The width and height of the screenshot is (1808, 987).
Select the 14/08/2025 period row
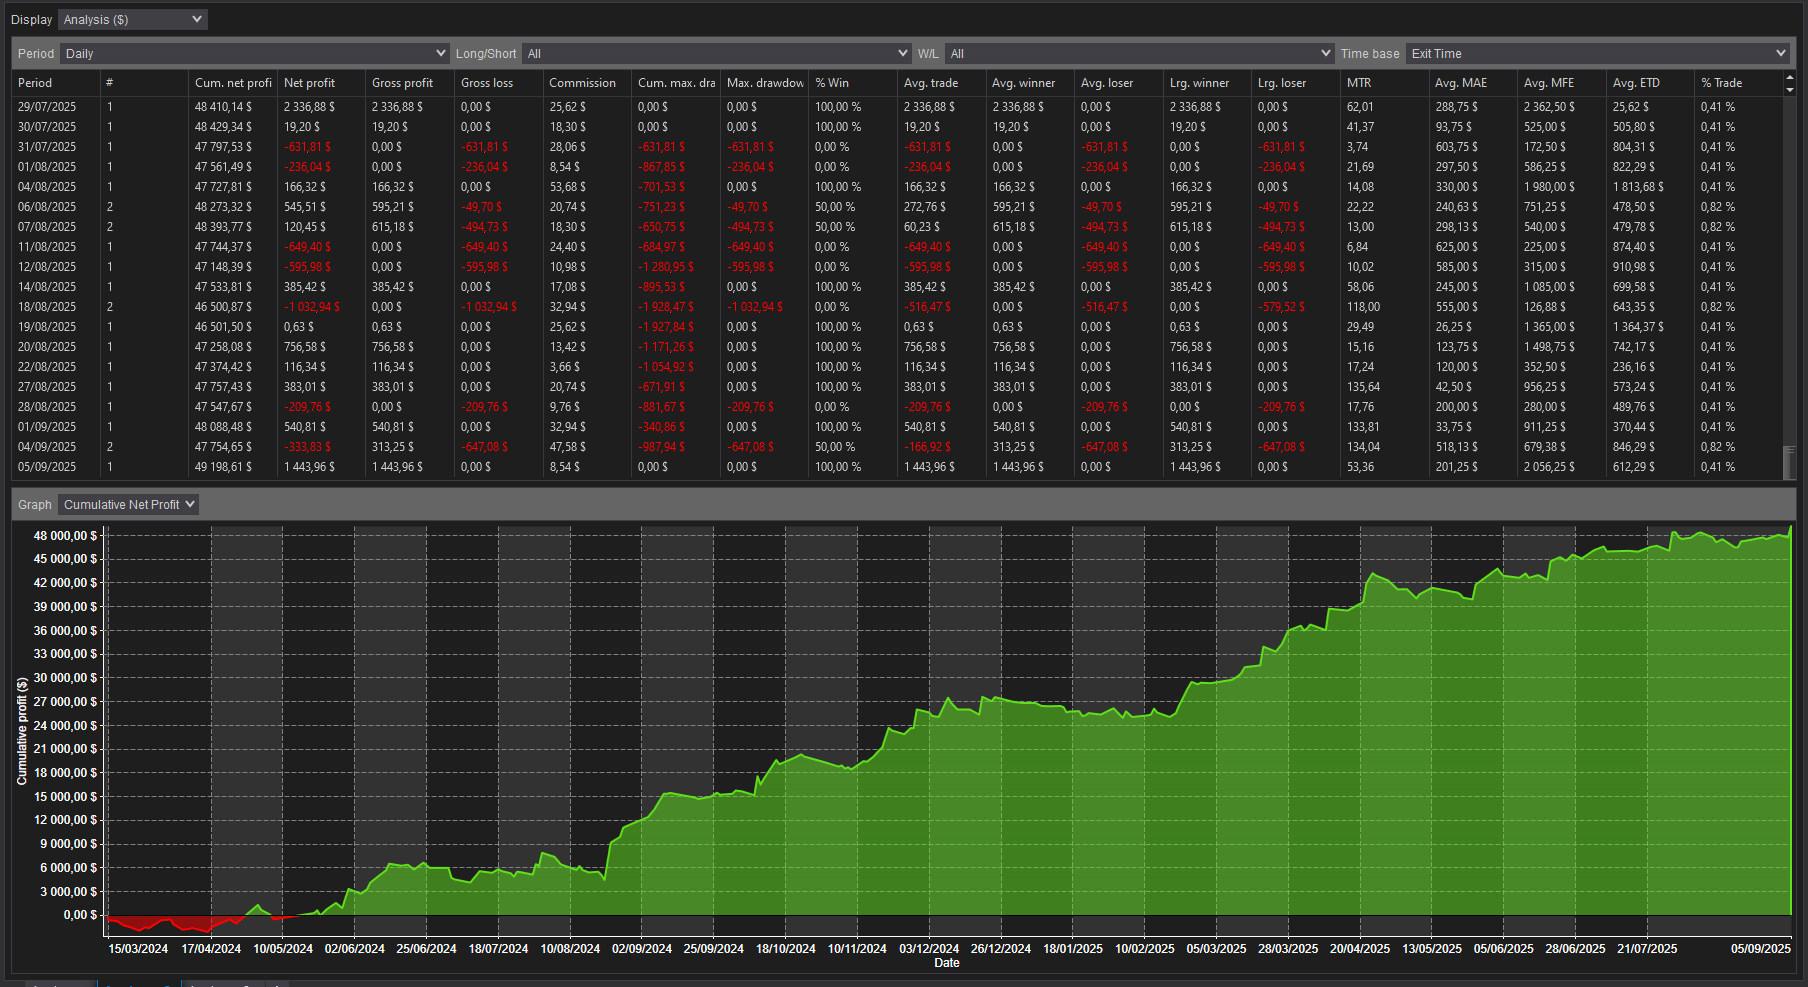pos(897,287)
